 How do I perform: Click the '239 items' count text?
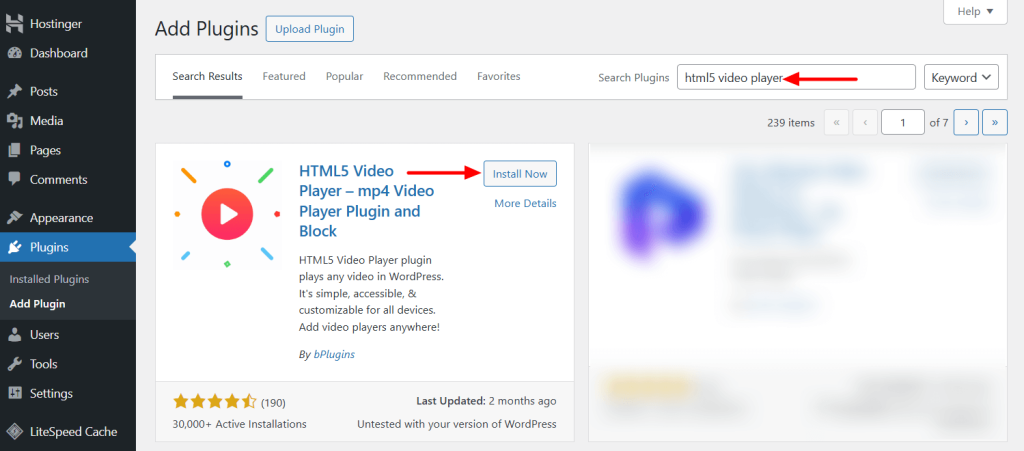click(791, 123)
